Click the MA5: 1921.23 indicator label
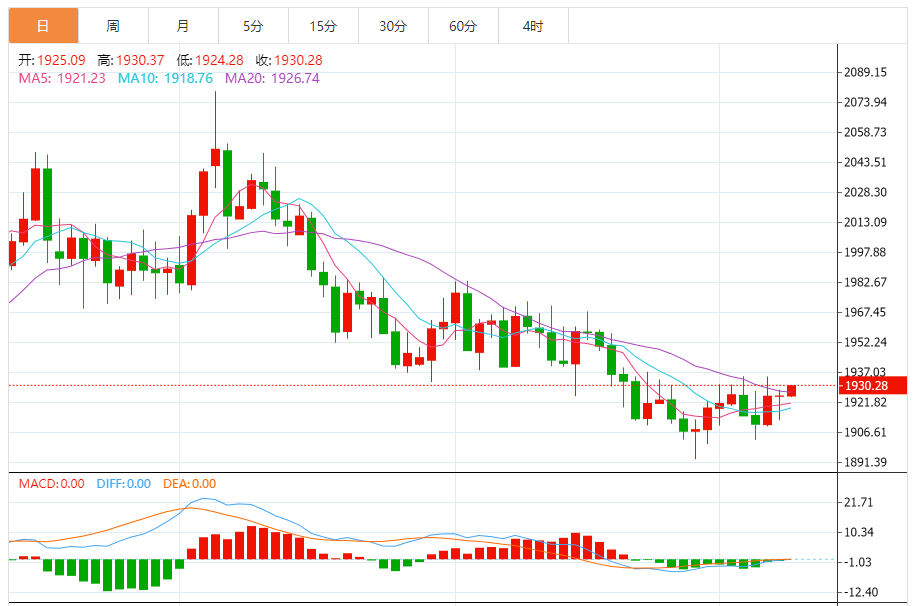 (x=62, y=78)
